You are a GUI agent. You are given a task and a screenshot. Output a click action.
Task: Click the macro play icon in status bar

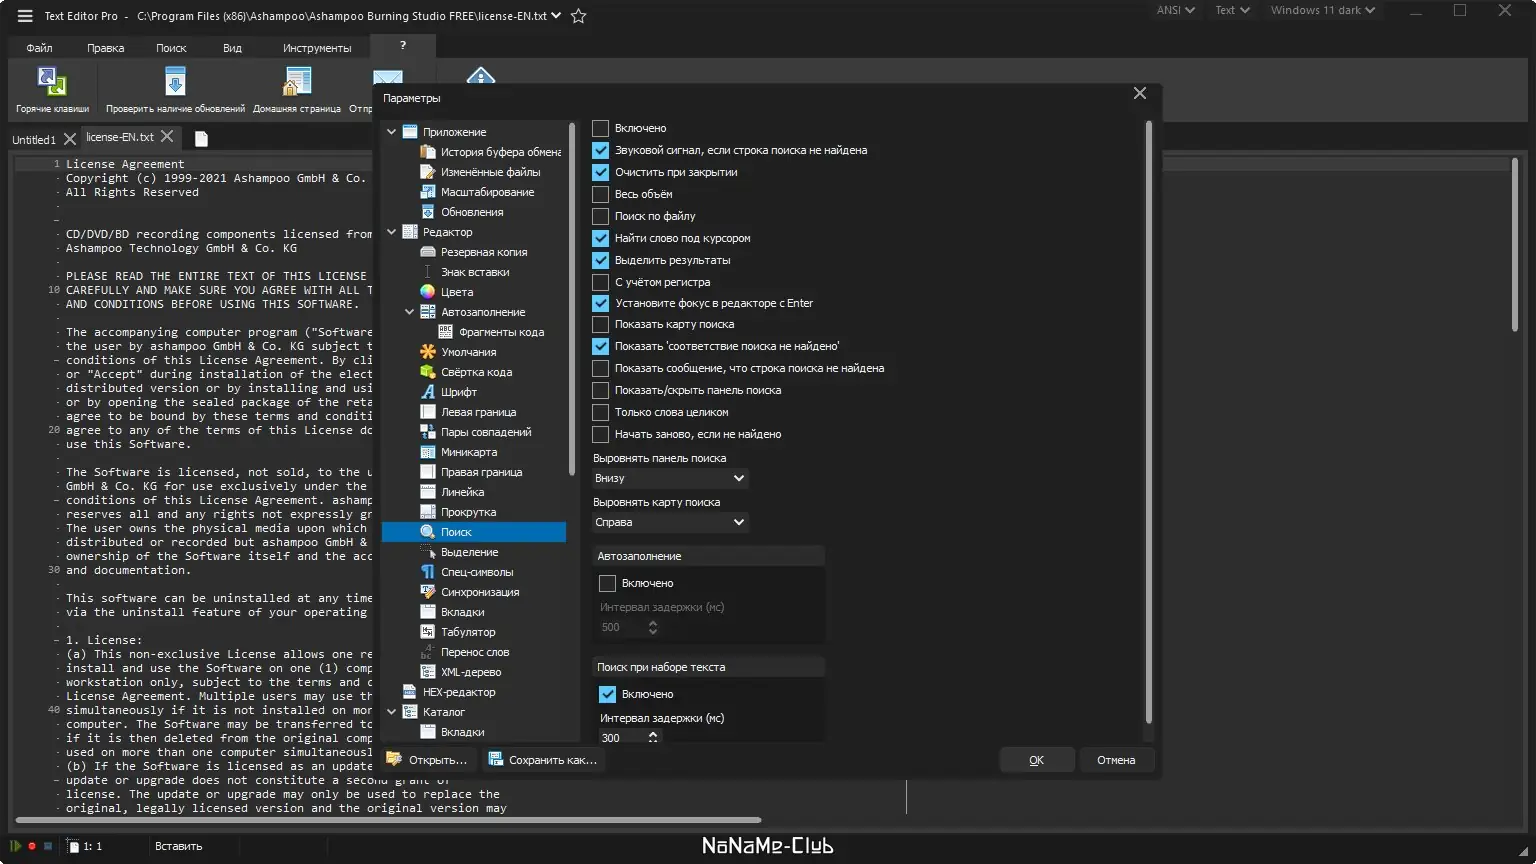(x=16, y=846)
